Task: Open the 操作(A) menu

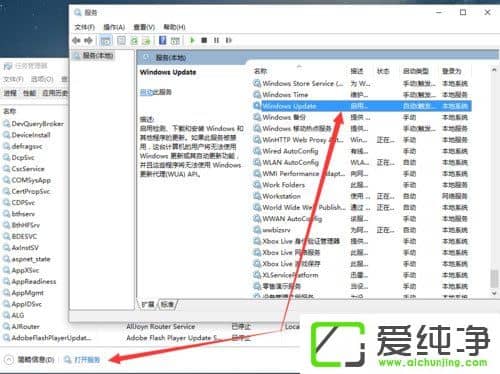Action: 114,27
